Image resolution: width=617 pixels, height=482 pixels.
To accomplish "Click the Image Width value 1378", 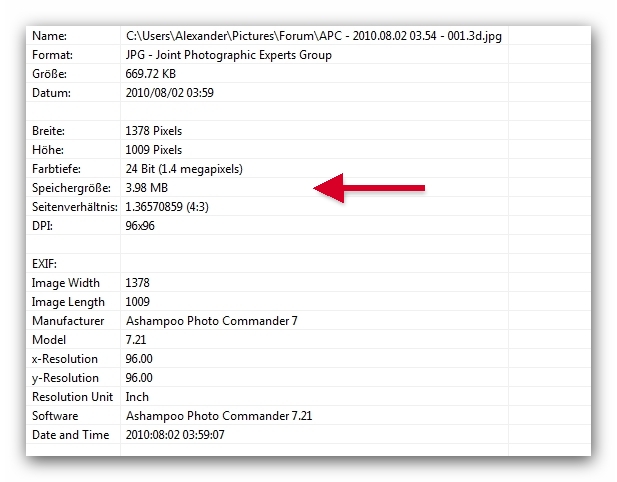I will 137,283.
